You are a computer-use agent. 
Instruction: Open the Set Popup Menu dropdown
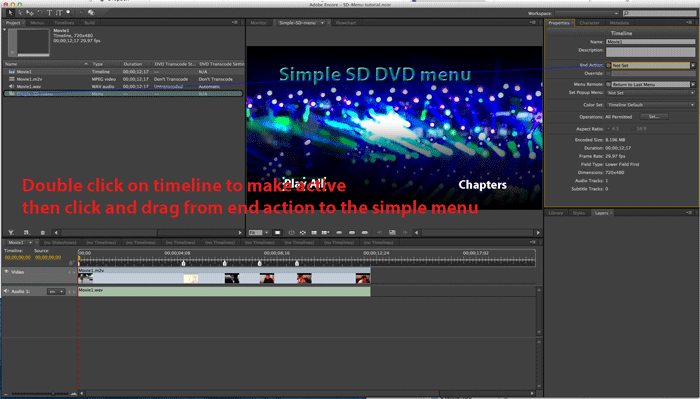651,93
